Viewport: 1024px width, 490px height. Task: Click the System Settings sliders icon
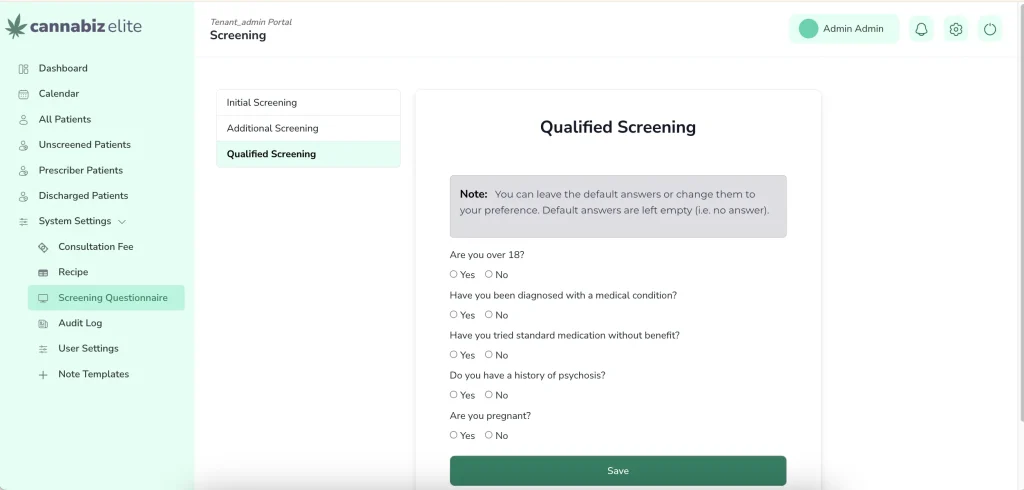click(x=24, y=221)
